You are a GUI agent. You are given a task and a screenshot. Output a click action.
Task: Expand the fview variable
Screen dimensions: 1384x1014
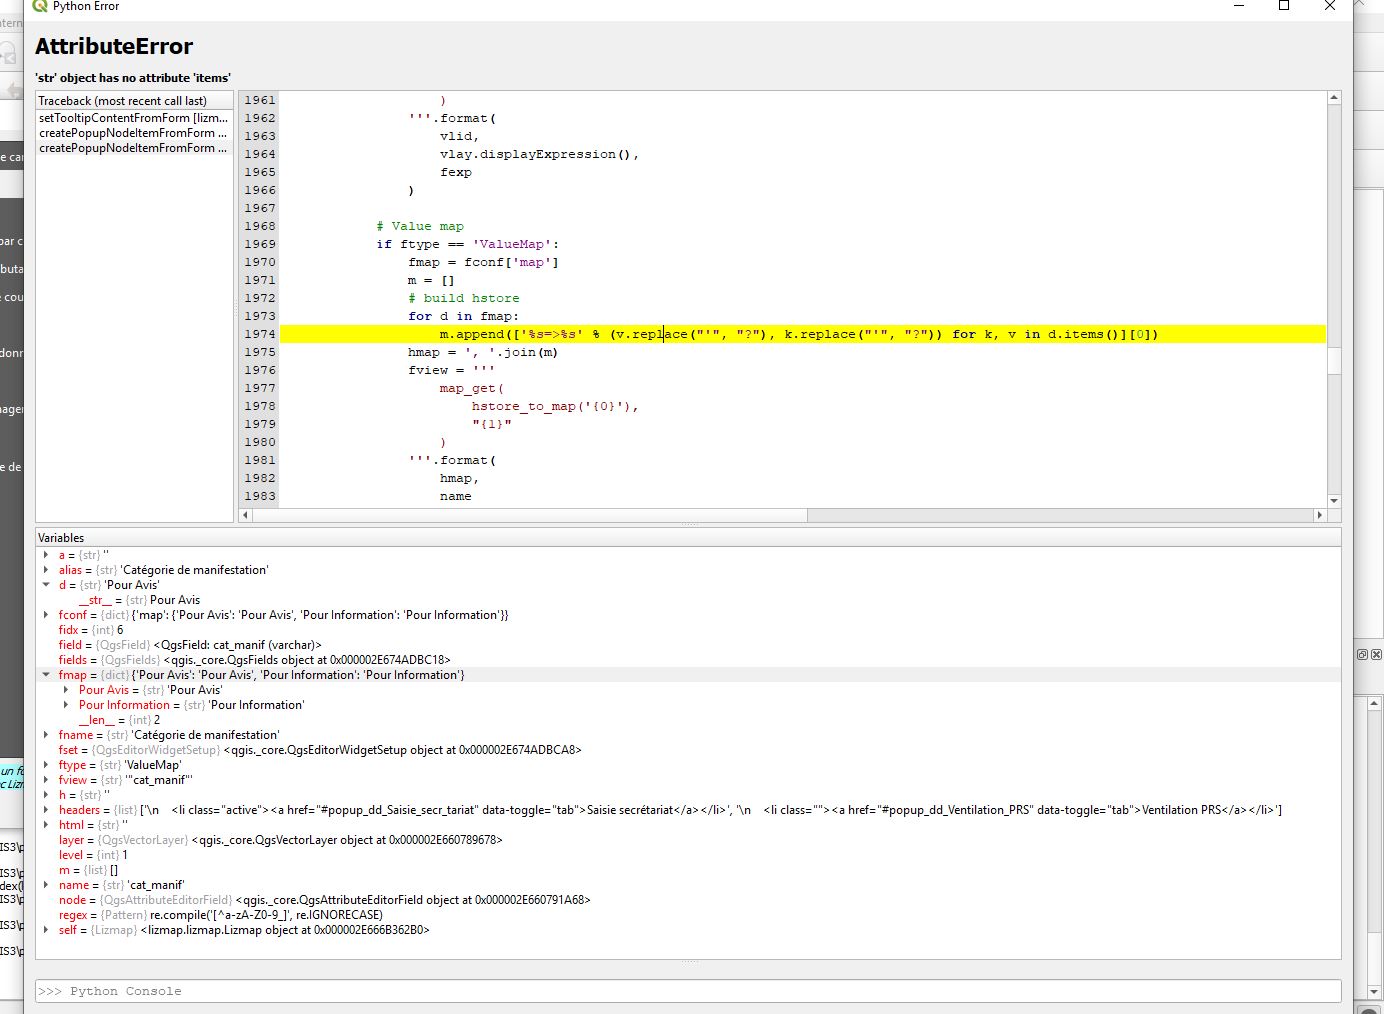click(46, 780)
